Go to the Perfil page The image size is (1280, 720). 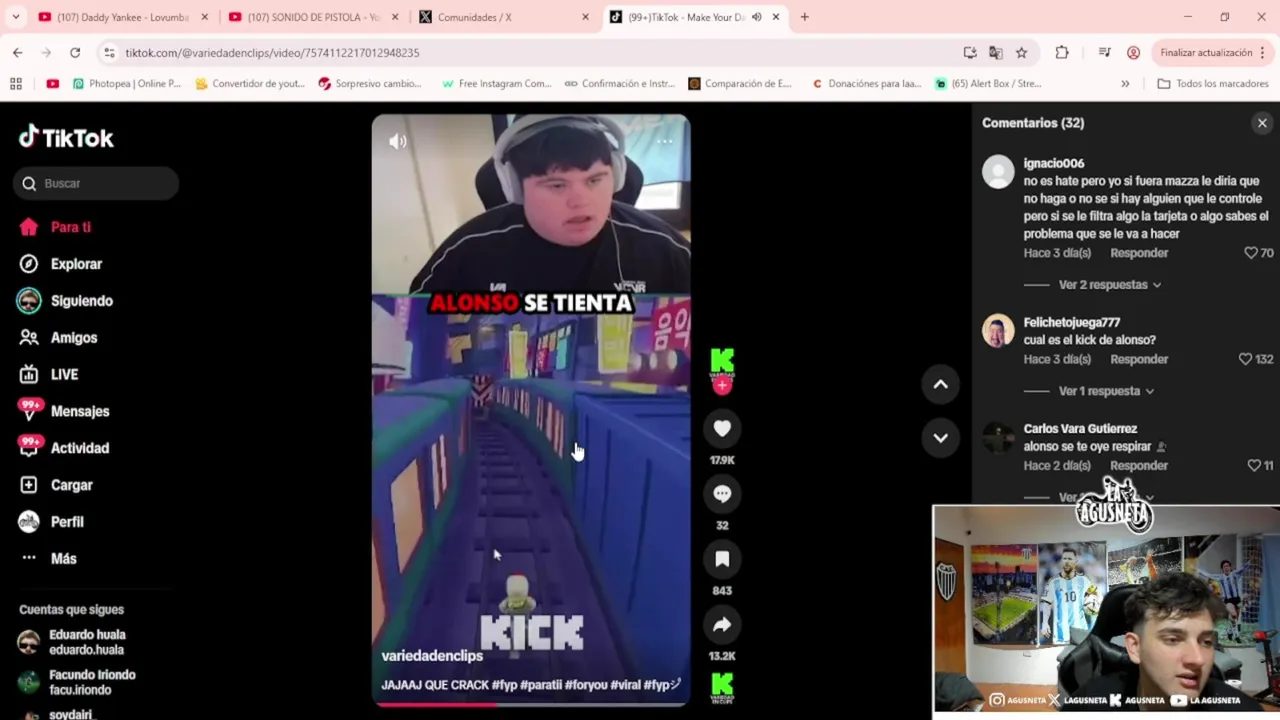pos(51,522)
